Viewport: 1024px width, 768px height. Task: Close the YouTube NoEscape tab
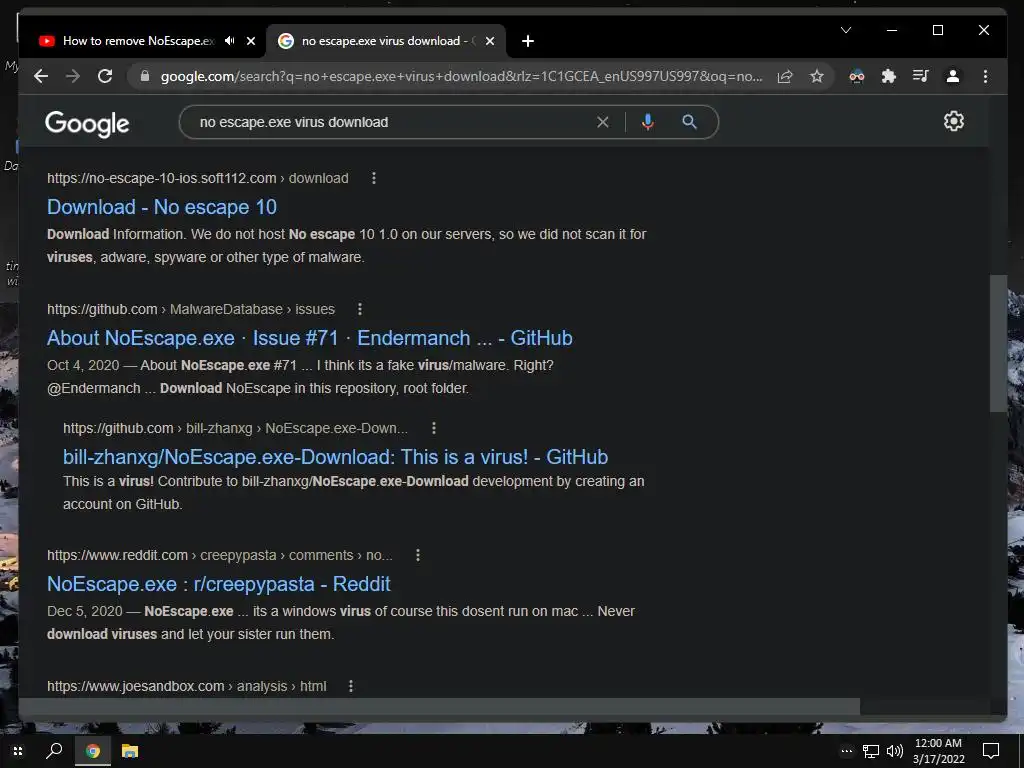tap(251, 40)
